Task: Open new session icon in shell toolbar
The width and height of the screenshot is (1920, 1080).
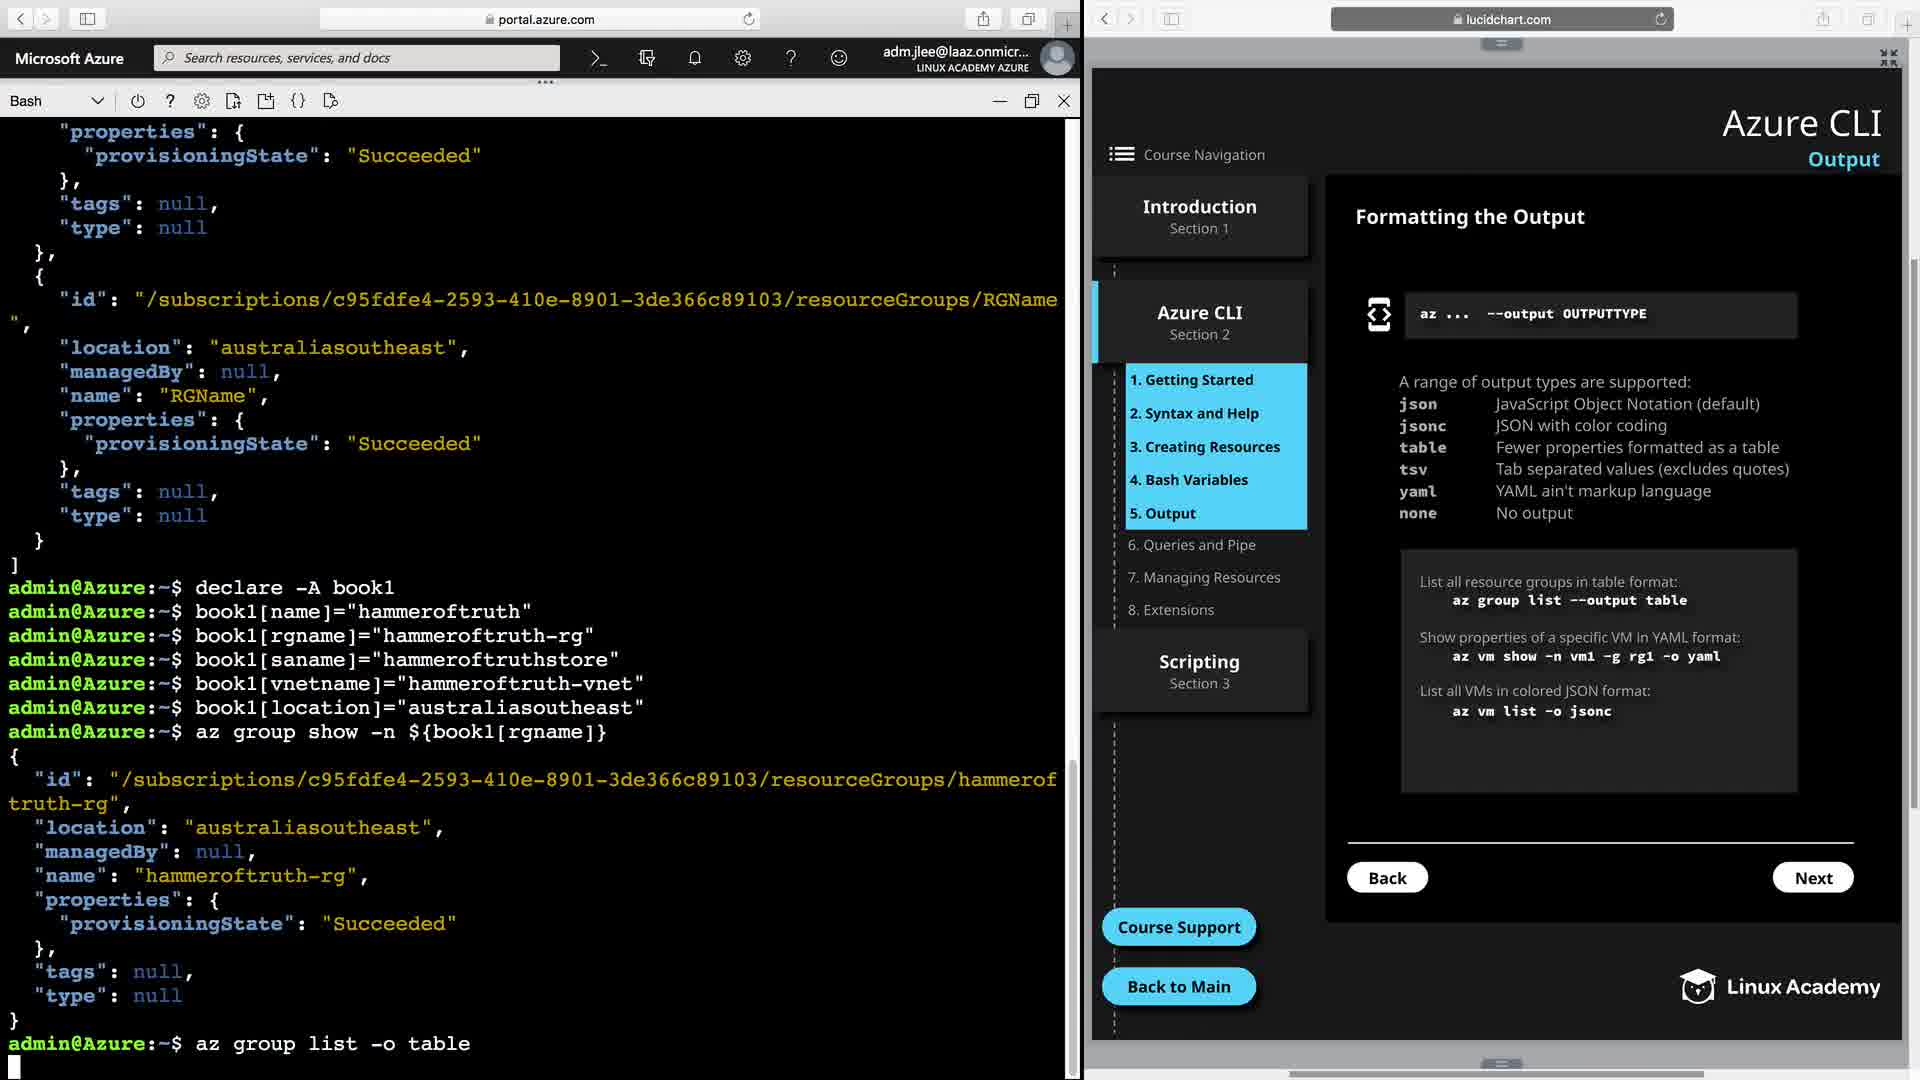Action: 266,101
